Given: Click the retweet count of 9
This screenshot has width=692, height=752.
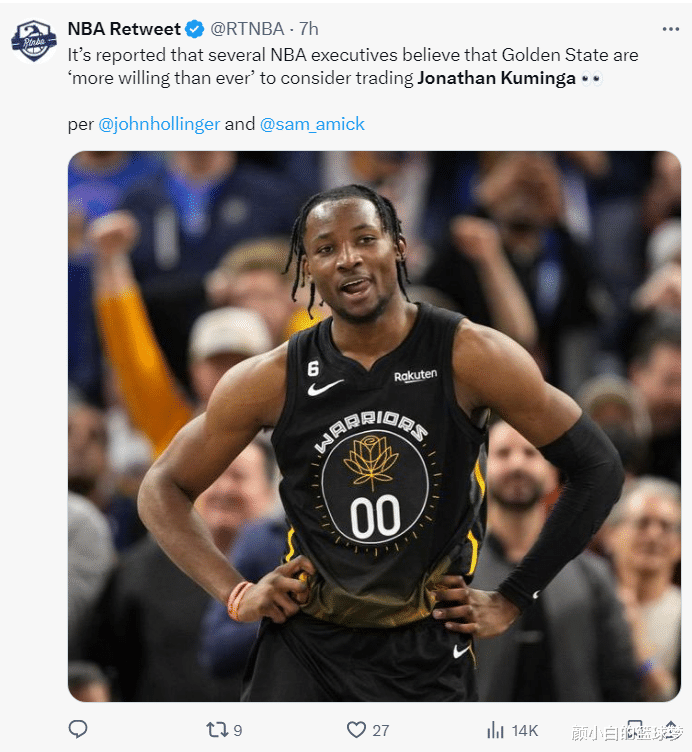Looking at the screenshot, I should point(237,730).
